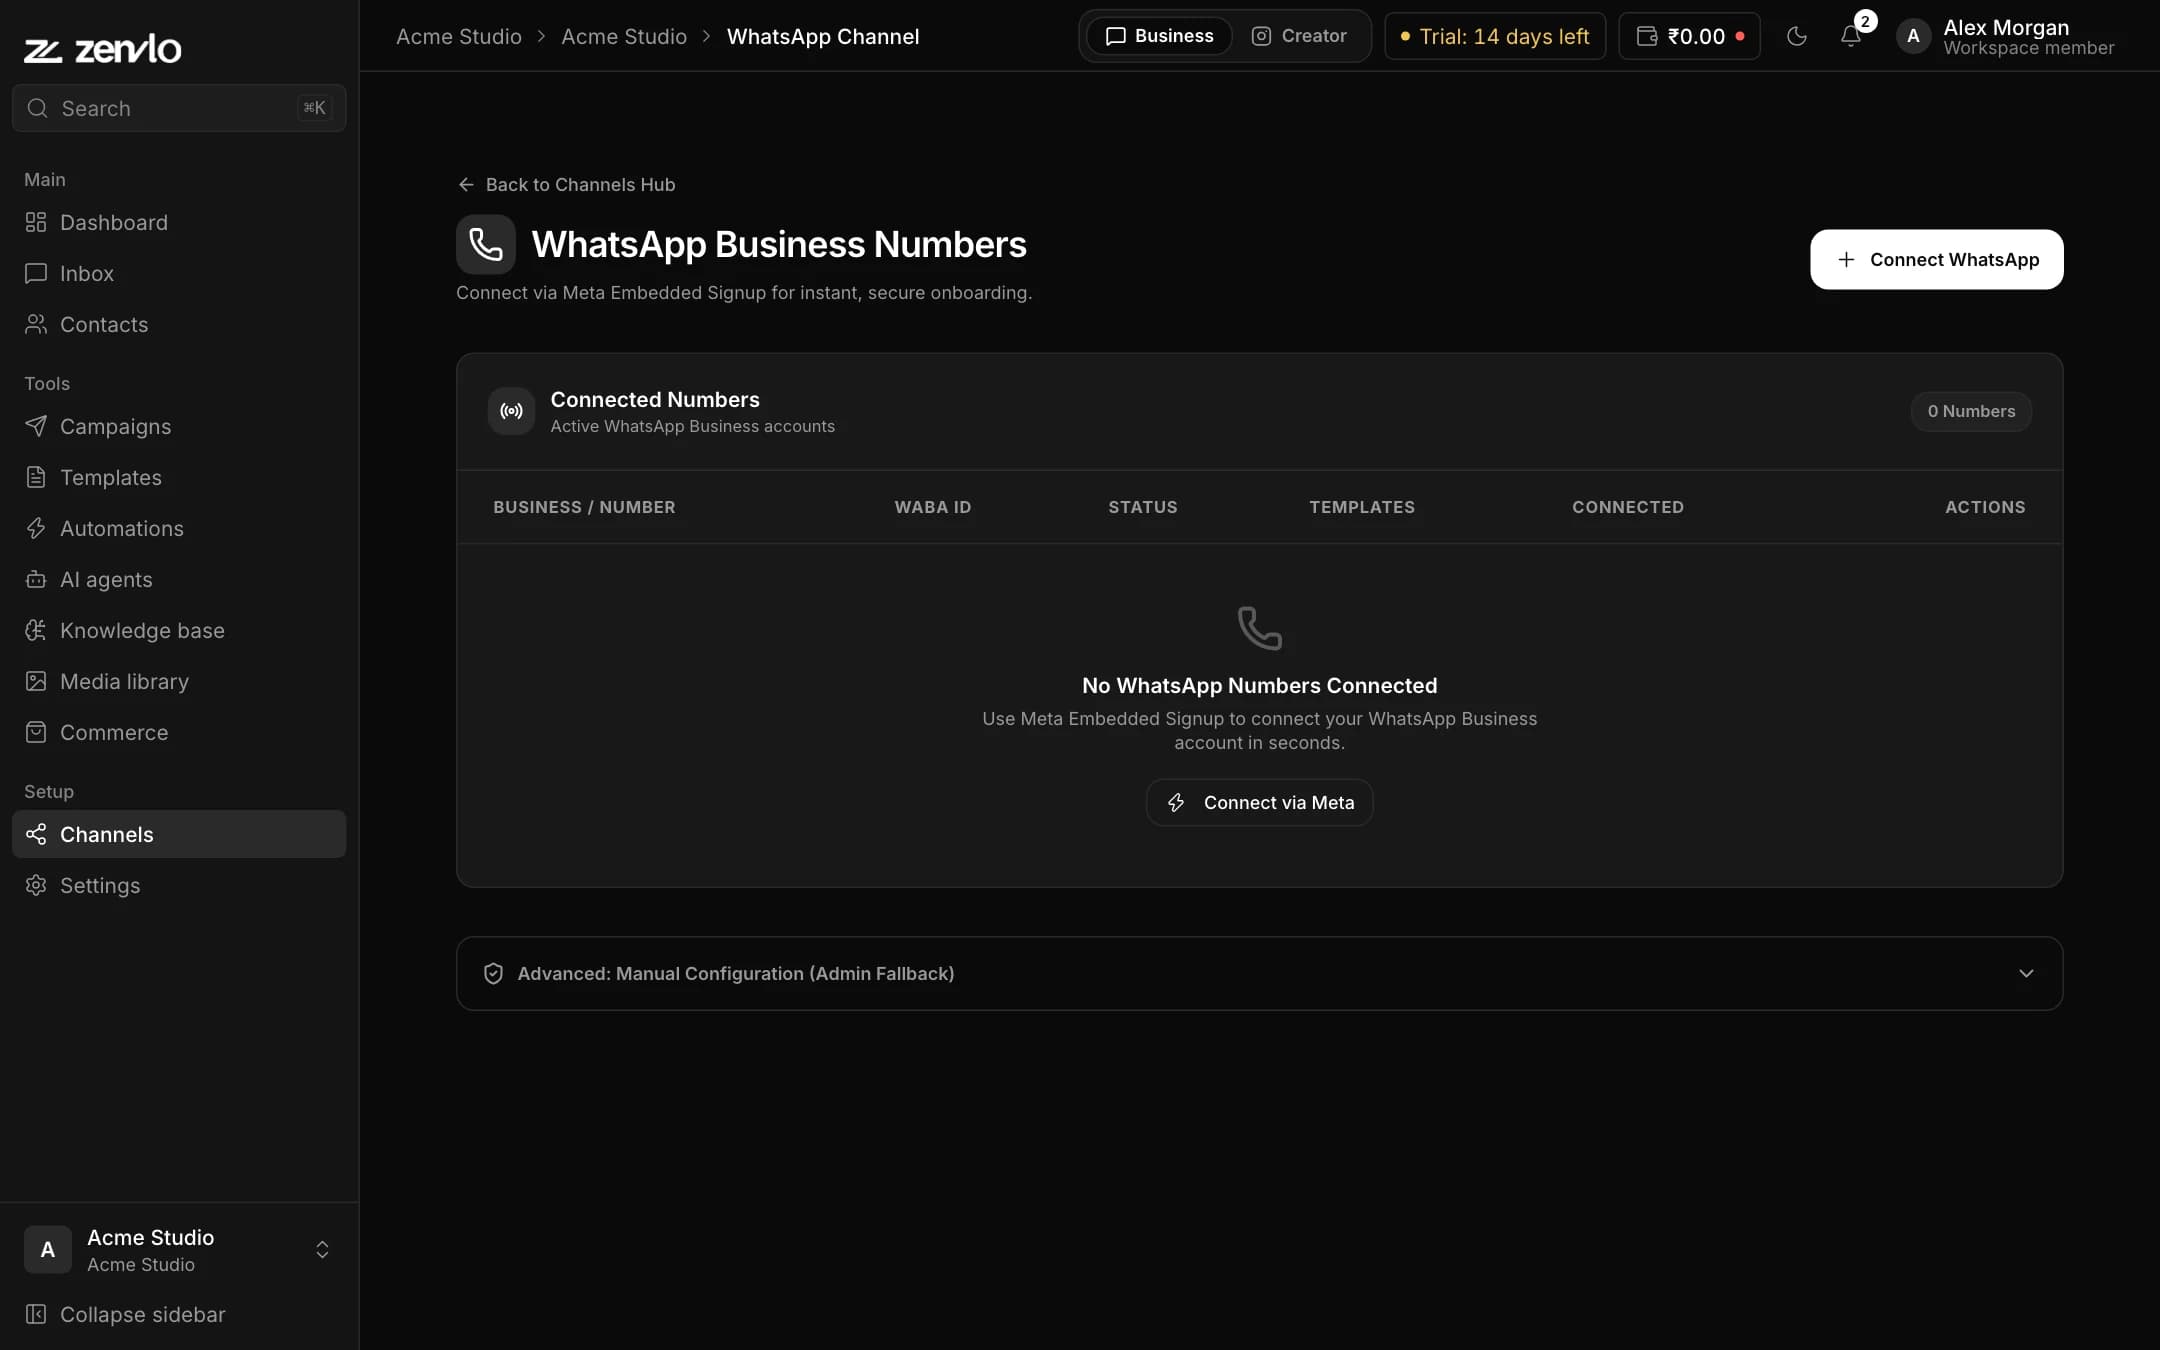This screenshot has width=2160, height=1350.
Task: Click the Zenvlo logo
Action: pos(103,48)
